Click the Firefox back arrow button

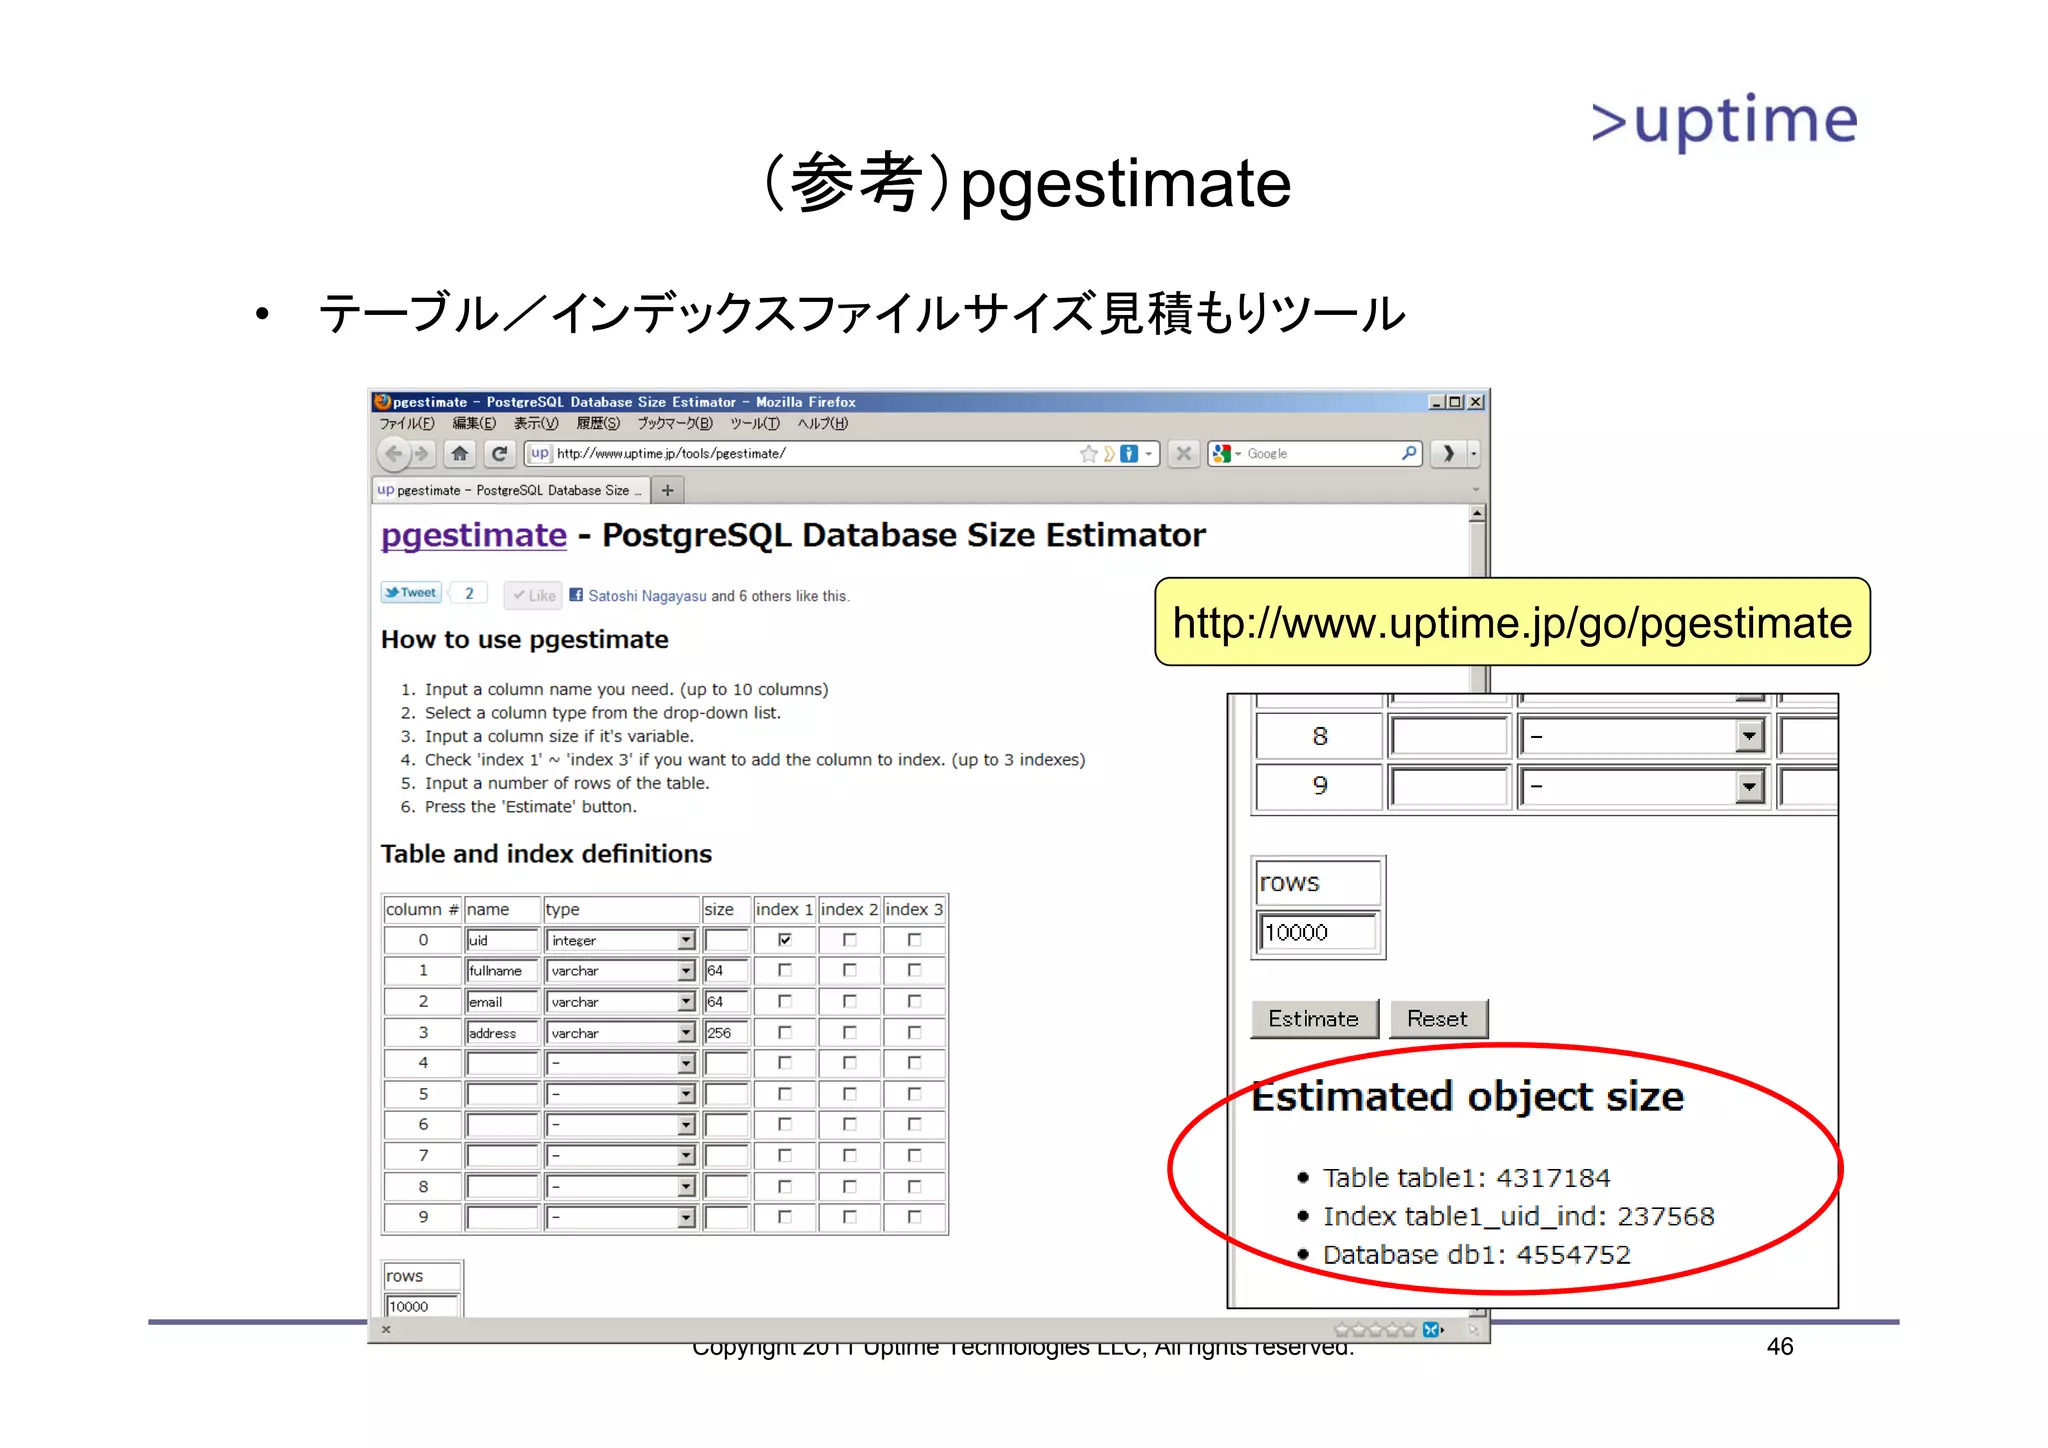pyautogui.click(x=393, y=454)
